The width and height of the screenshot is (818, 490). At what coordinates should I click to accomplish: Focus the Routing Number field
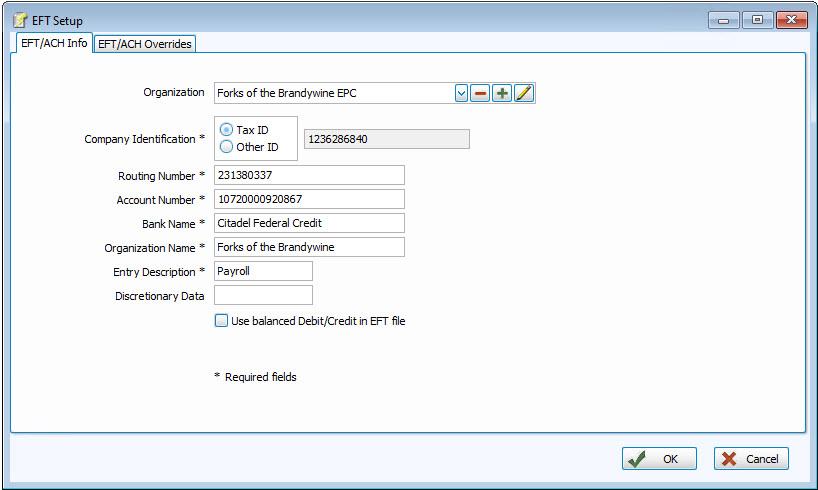coord(309,175)
